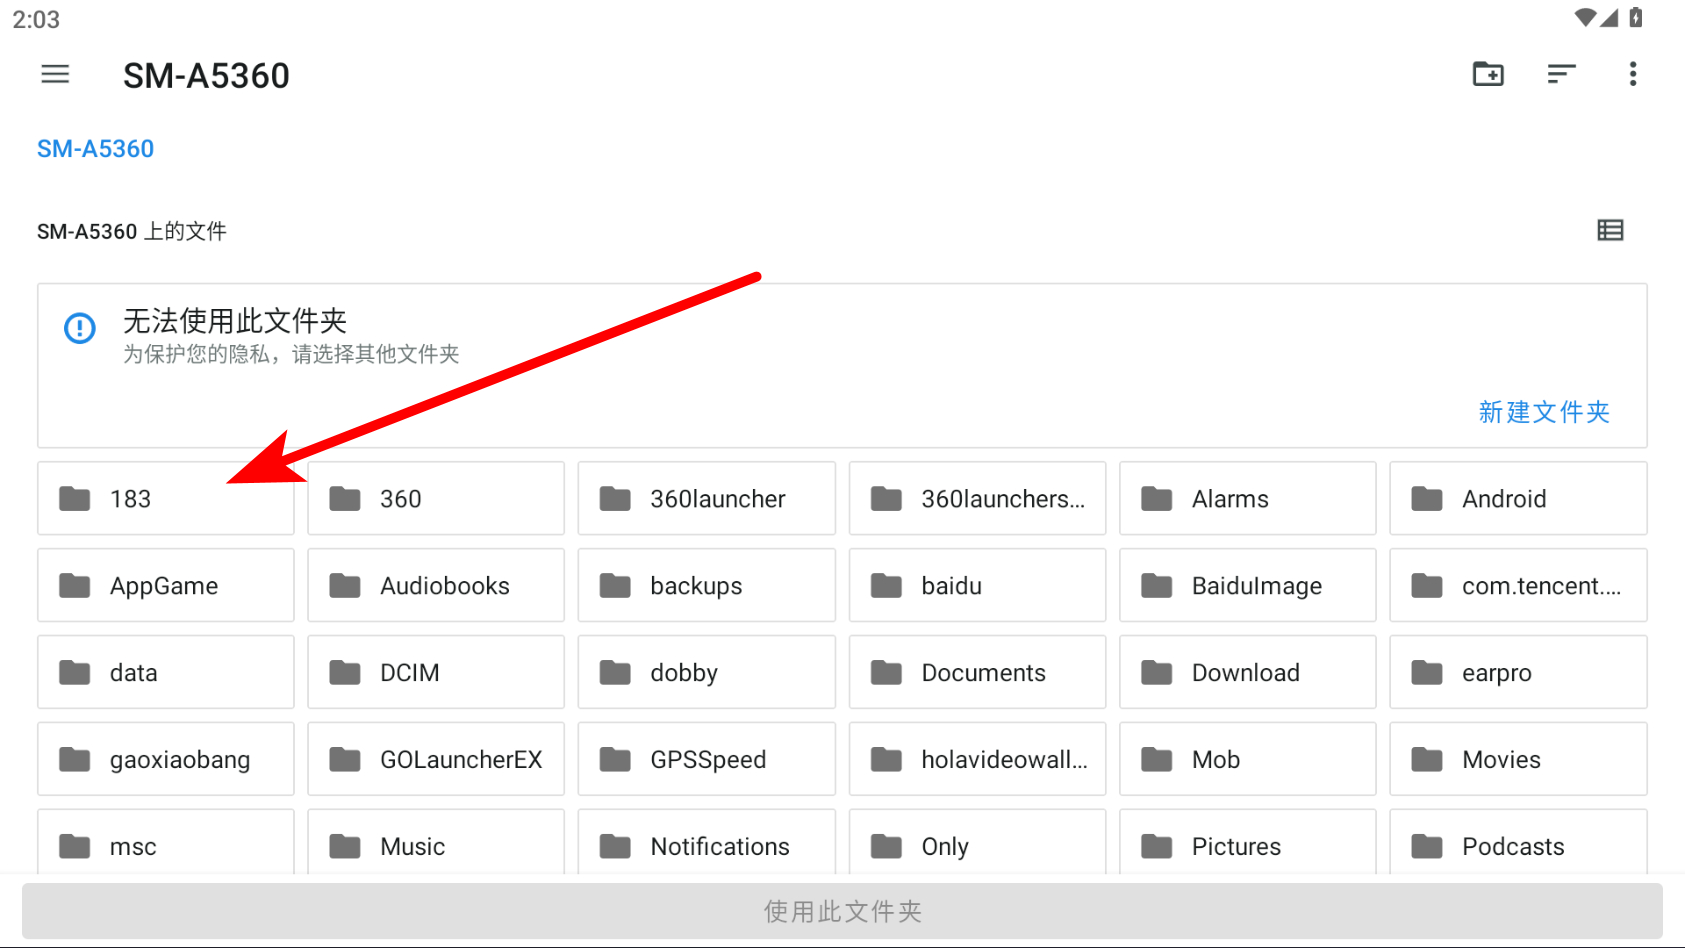
Task: Click the Alarms folder icon
Action: (x=1157, y=498)
